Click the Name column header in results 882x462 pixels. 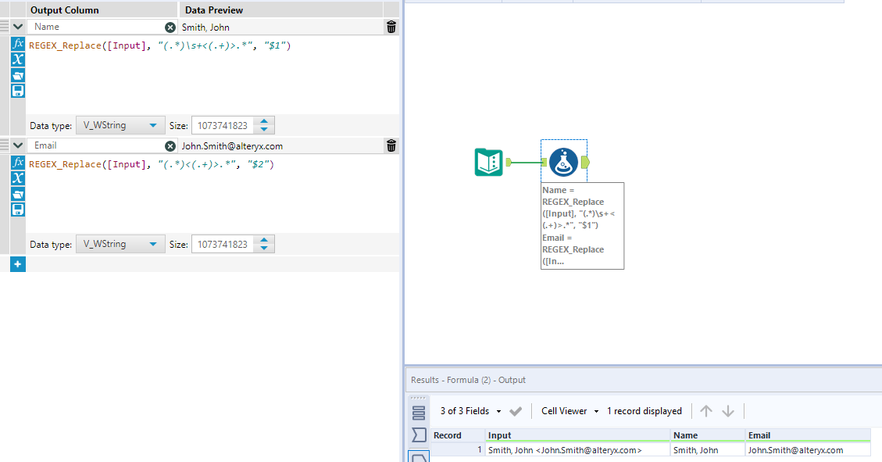(x=708, y=435)
